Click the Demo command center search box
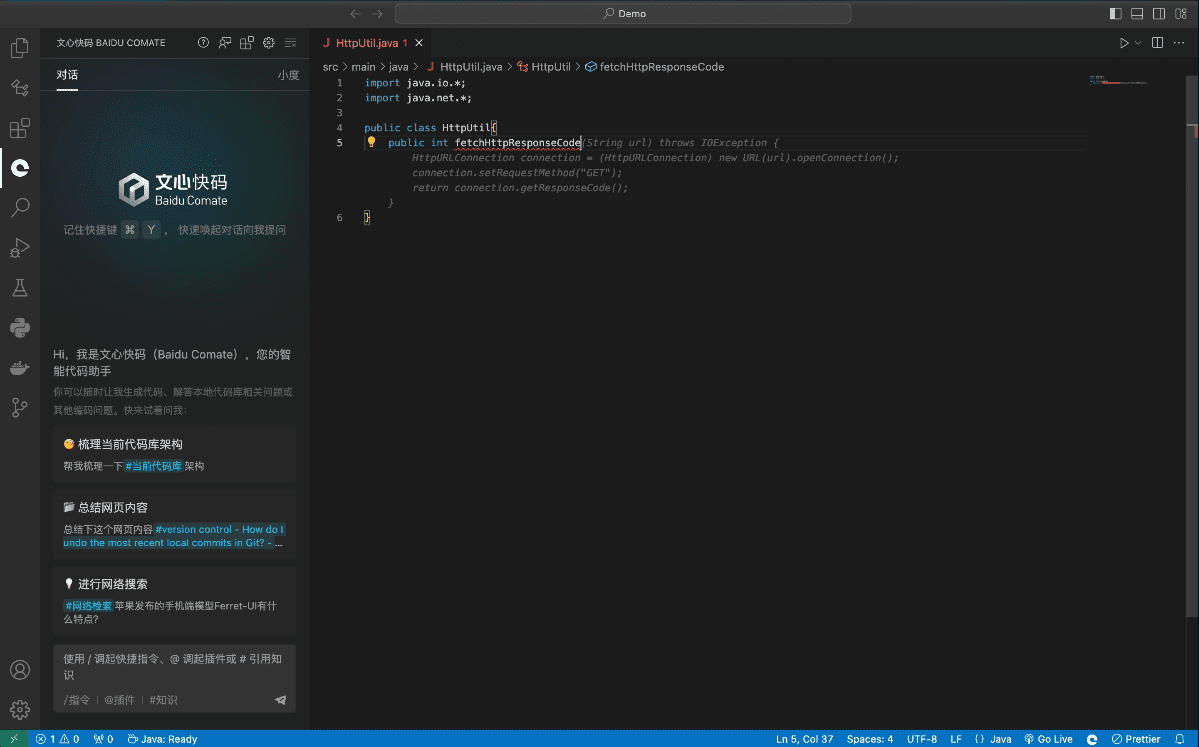This screenshot has width=1199, height=747. click(x=623, y=14)
